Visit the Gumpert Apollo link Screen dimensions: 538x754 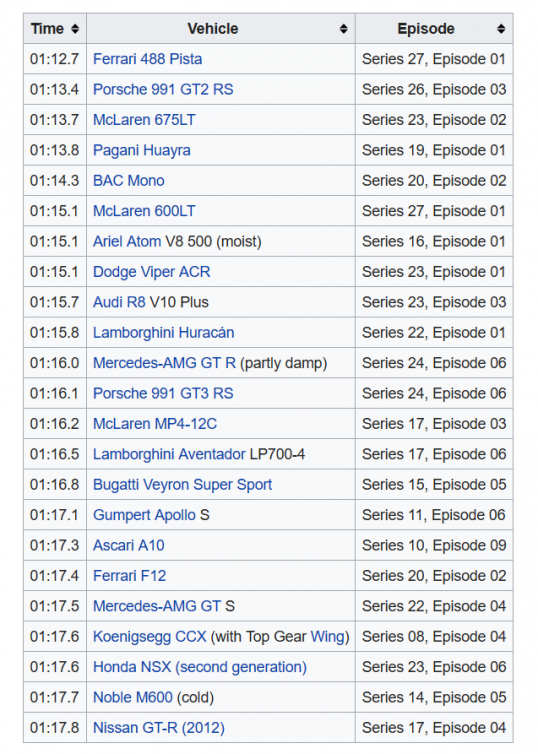pyautogui.click(x=144, y=515)
